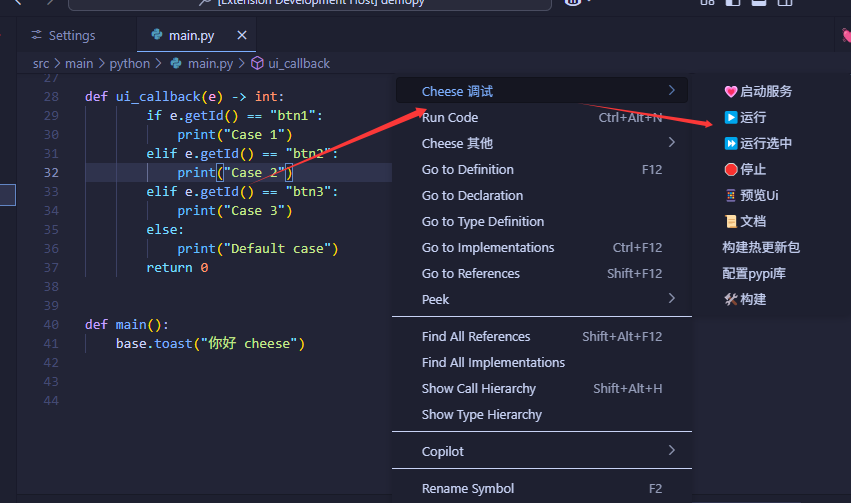The width and height of the screenshot is (851, 503).
Task: Click the tools icon for 构建
Action: (x=731, y=300)
